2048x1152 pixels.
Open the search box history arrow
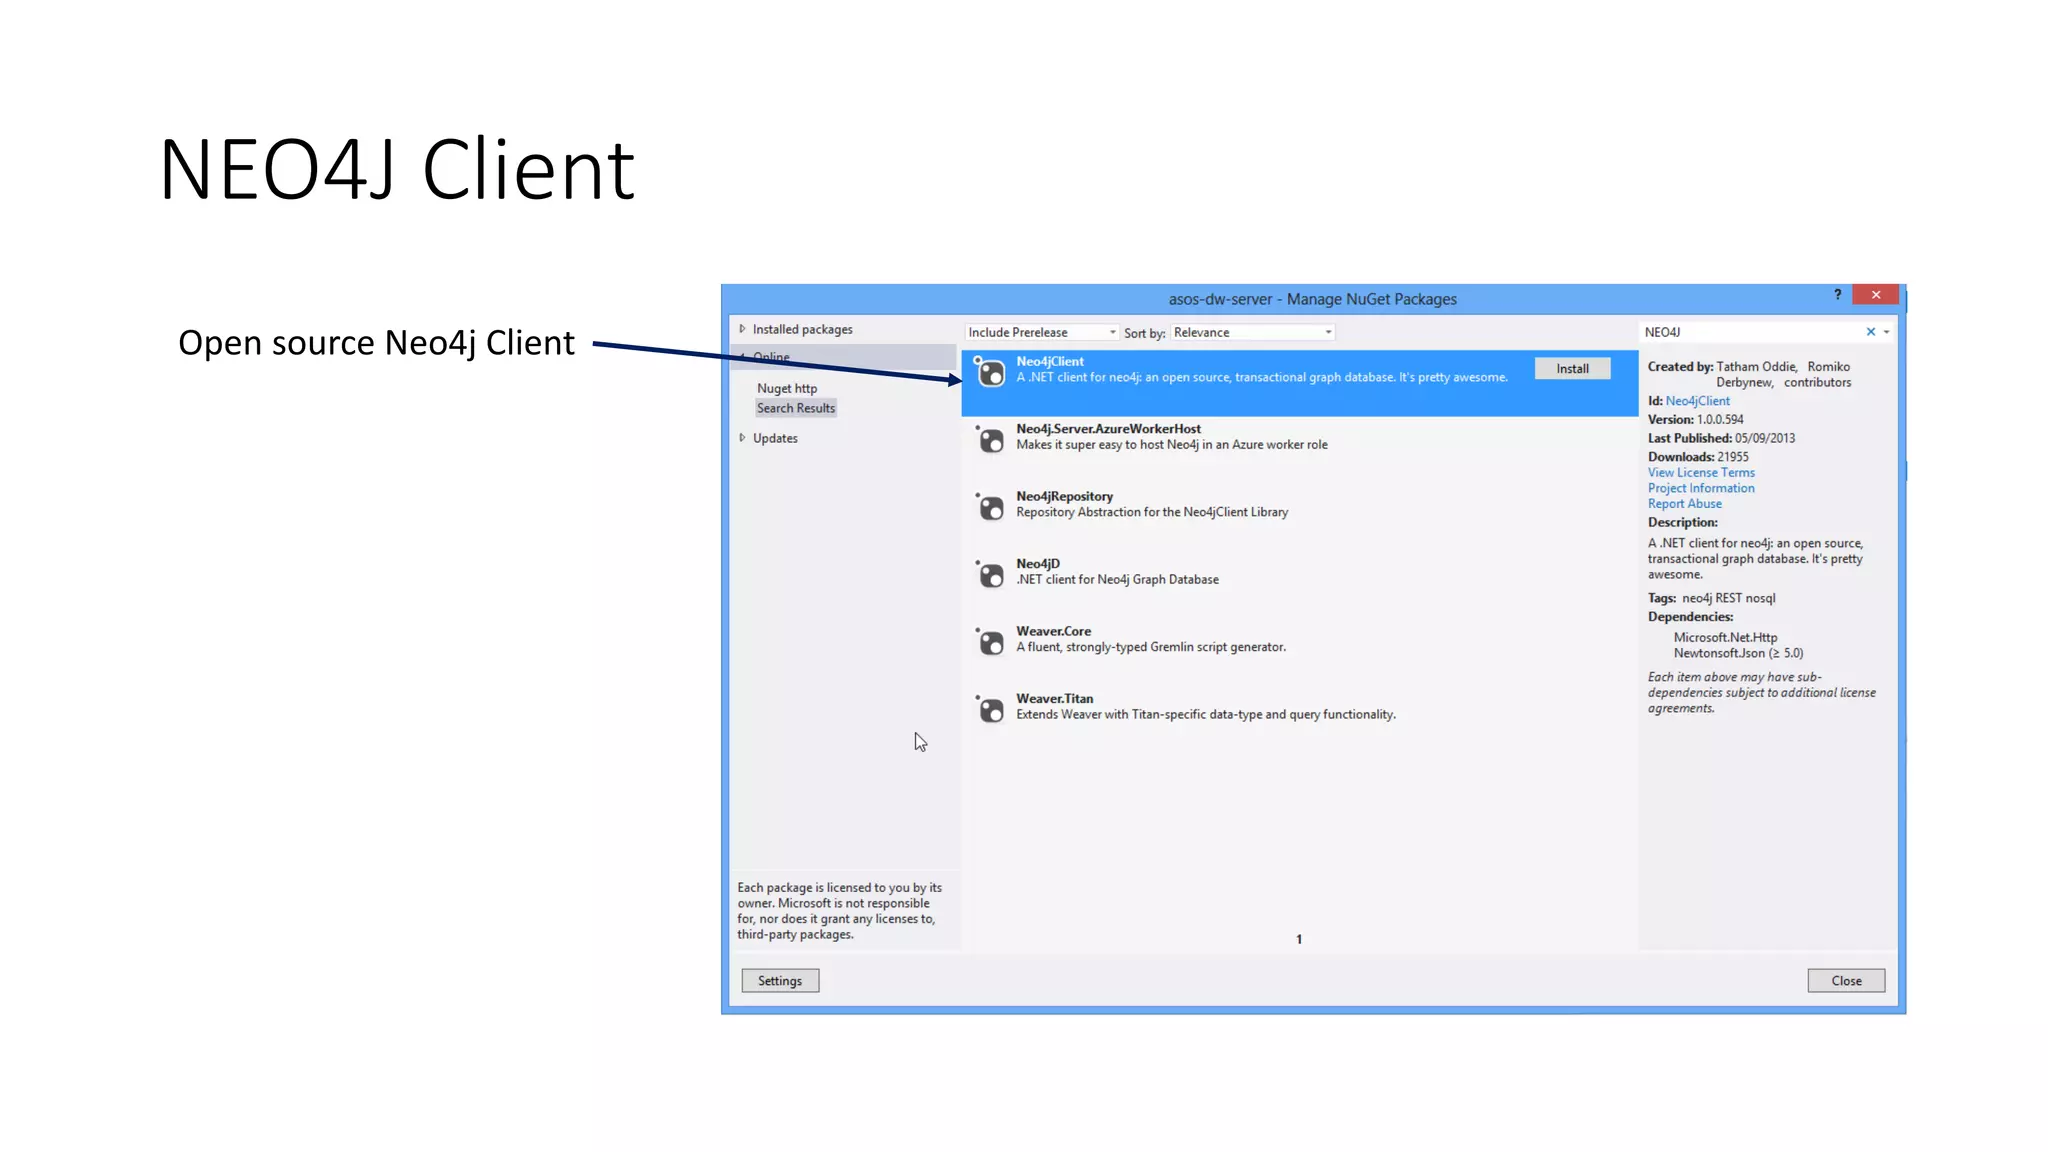click(1887, 332)
